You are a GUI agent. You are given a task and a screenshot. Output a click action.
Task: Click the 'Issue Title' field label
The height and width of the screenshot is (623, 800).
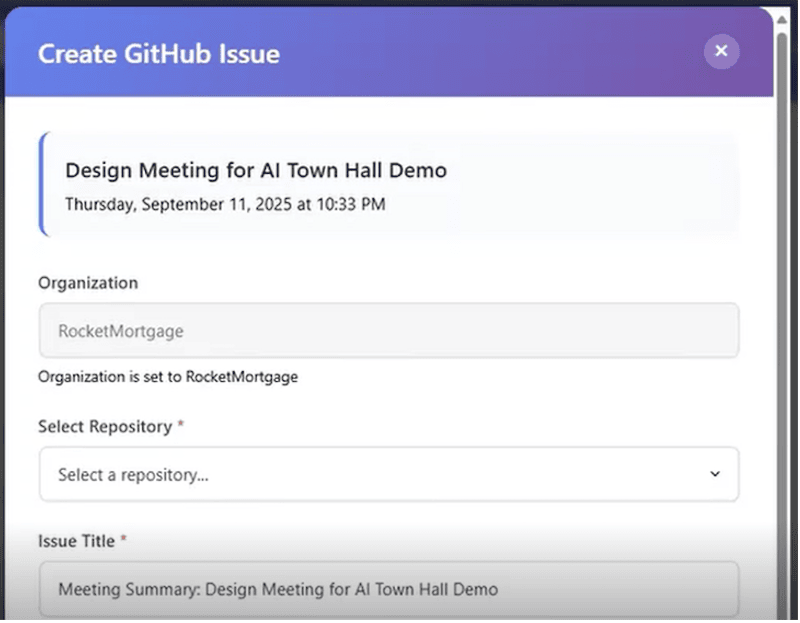pyautogui.click(x=75, y=541)
